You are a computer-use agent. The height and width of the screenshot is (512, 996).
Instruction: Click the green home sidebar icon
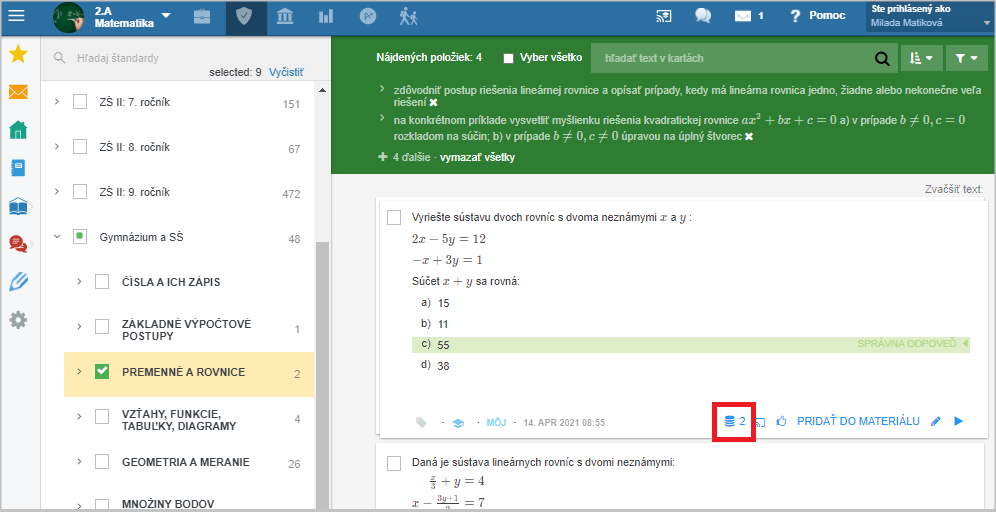[x=18, y=130]
